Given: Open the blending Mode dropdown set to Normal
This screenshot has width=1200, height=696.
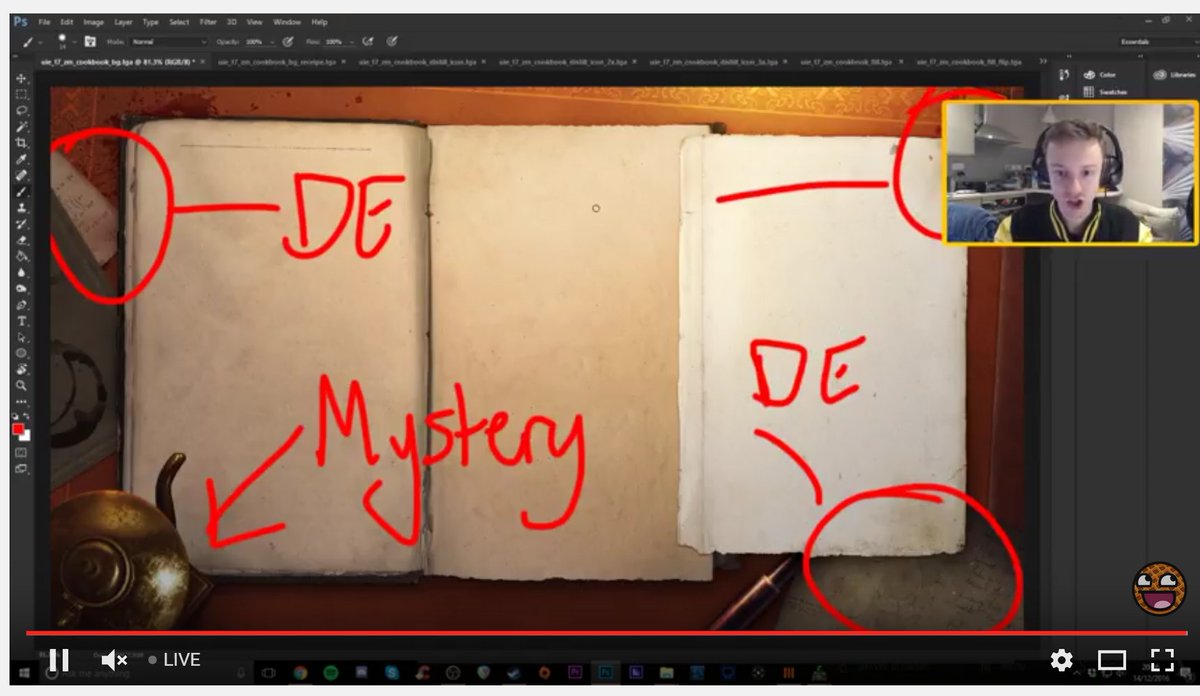Looking at the screenshot, I should tap(168, 42).
